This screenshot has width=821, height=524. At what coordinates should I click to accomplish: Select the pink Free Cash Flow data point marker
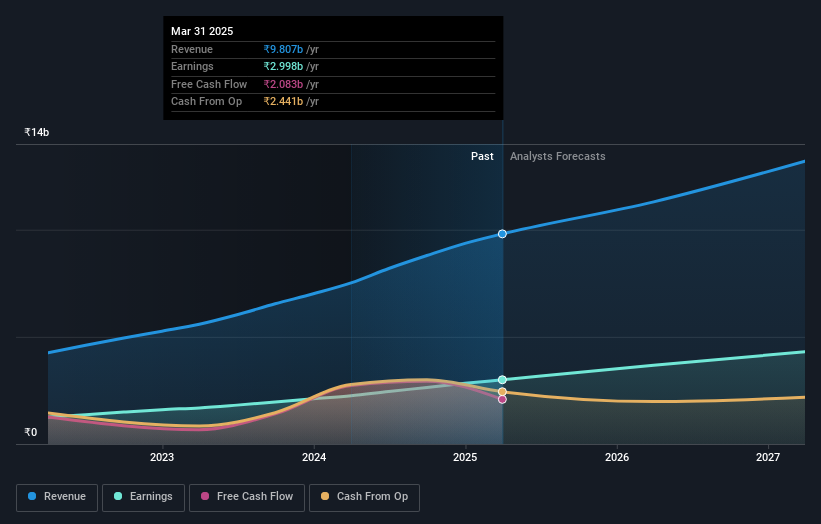point(502,400)
